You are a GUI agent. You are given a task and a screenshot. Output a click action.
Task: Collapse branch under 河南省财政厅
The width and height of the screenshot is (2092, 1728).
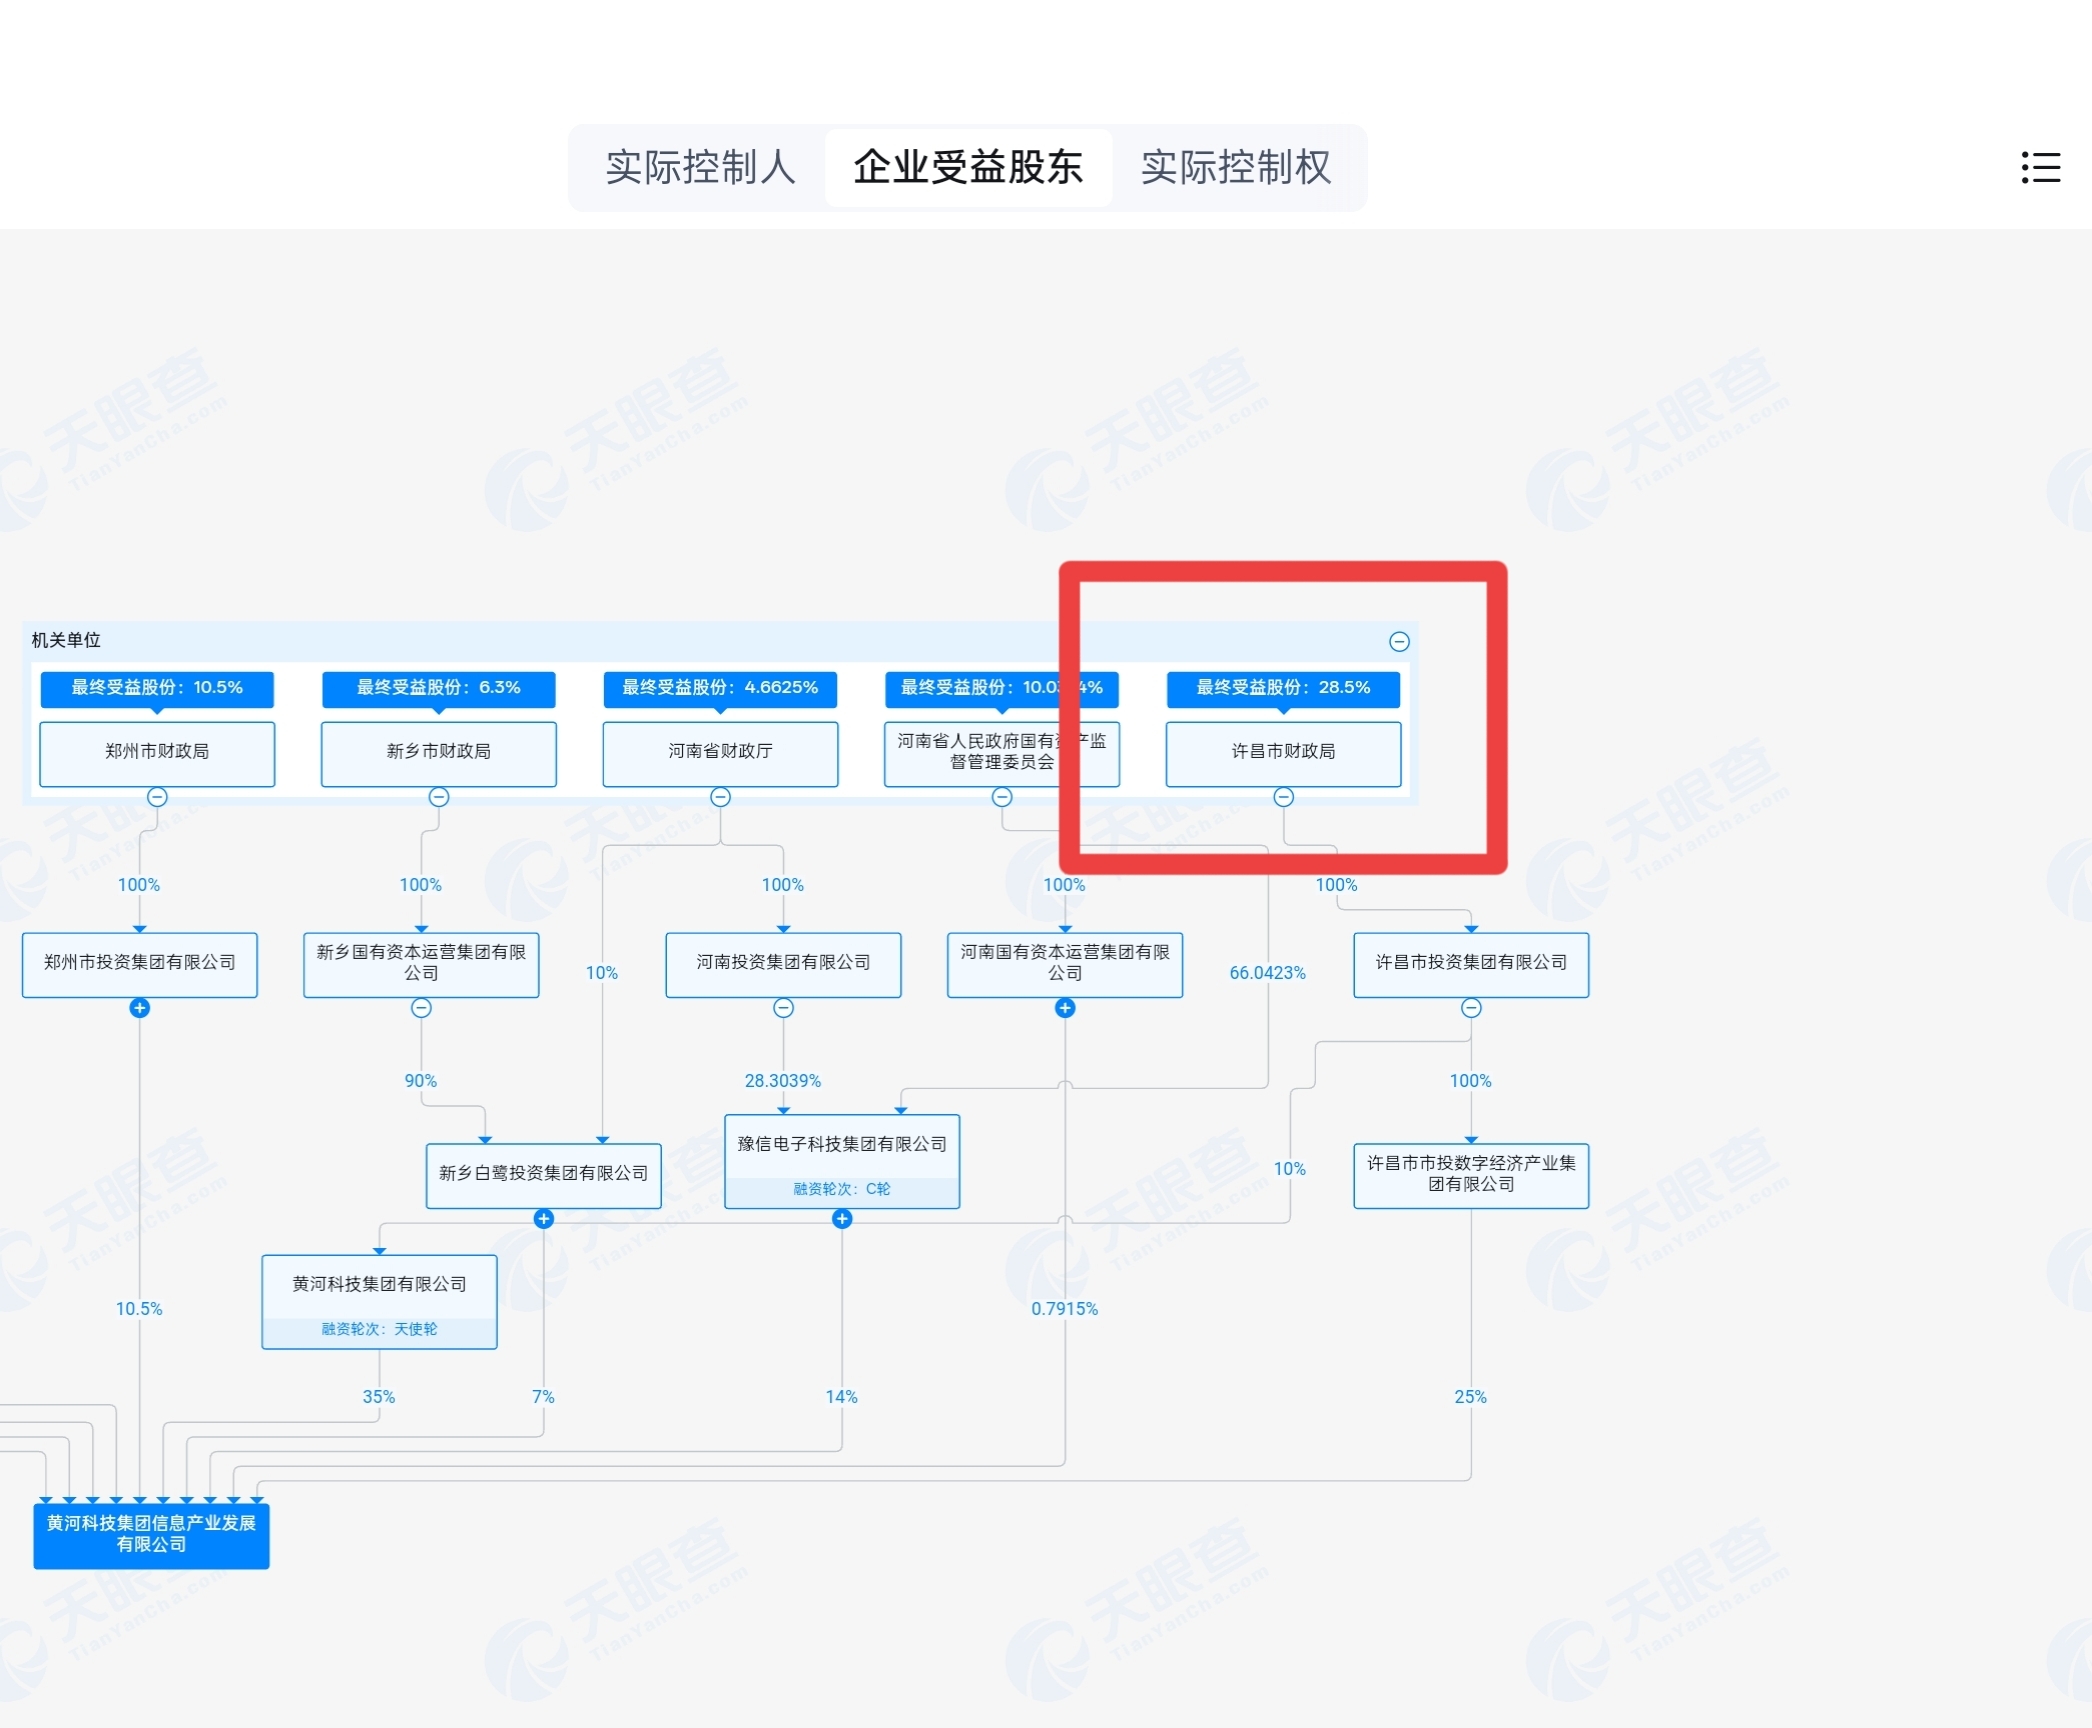click(720, 797)
